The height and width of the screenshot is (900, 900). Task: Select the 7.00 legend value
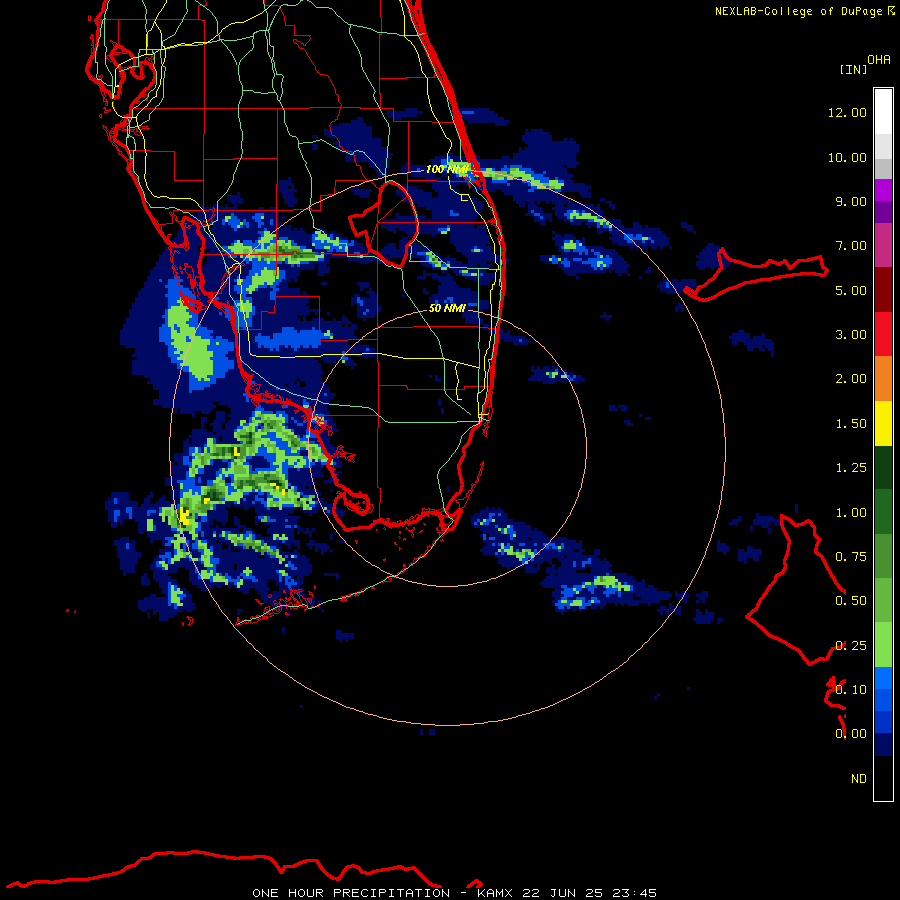pos(851,246)
